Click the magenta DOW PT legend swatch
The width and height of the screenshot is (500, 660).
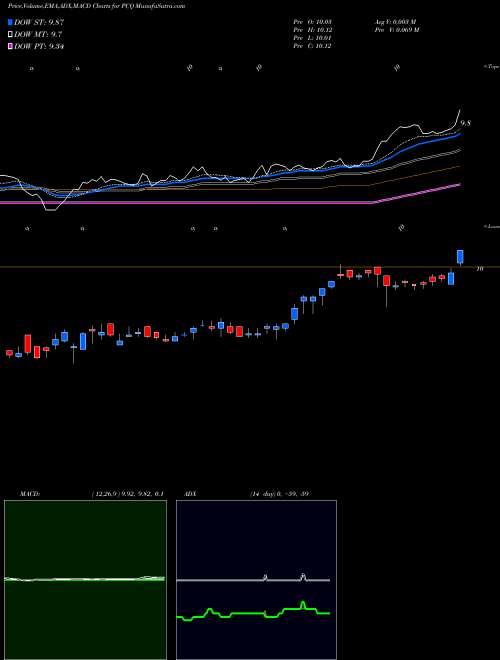pos(11,47)
